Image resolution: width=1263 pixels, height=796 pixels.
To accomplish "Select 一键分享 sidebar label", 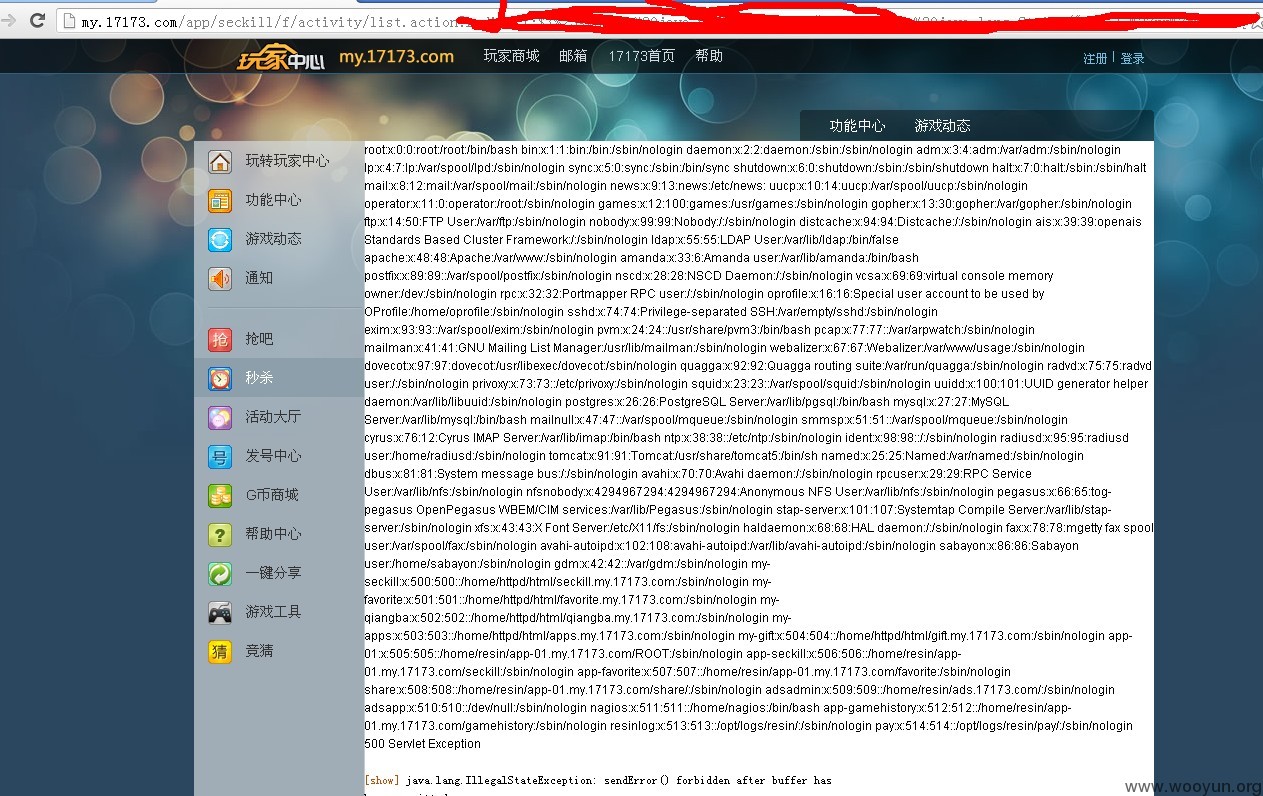I will pos(273,573).
